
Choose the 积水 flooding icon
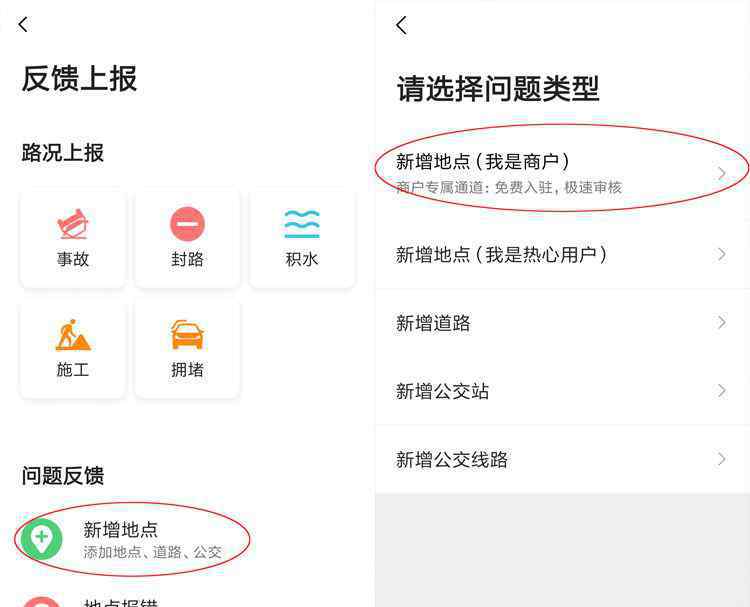tap(302, 224)
